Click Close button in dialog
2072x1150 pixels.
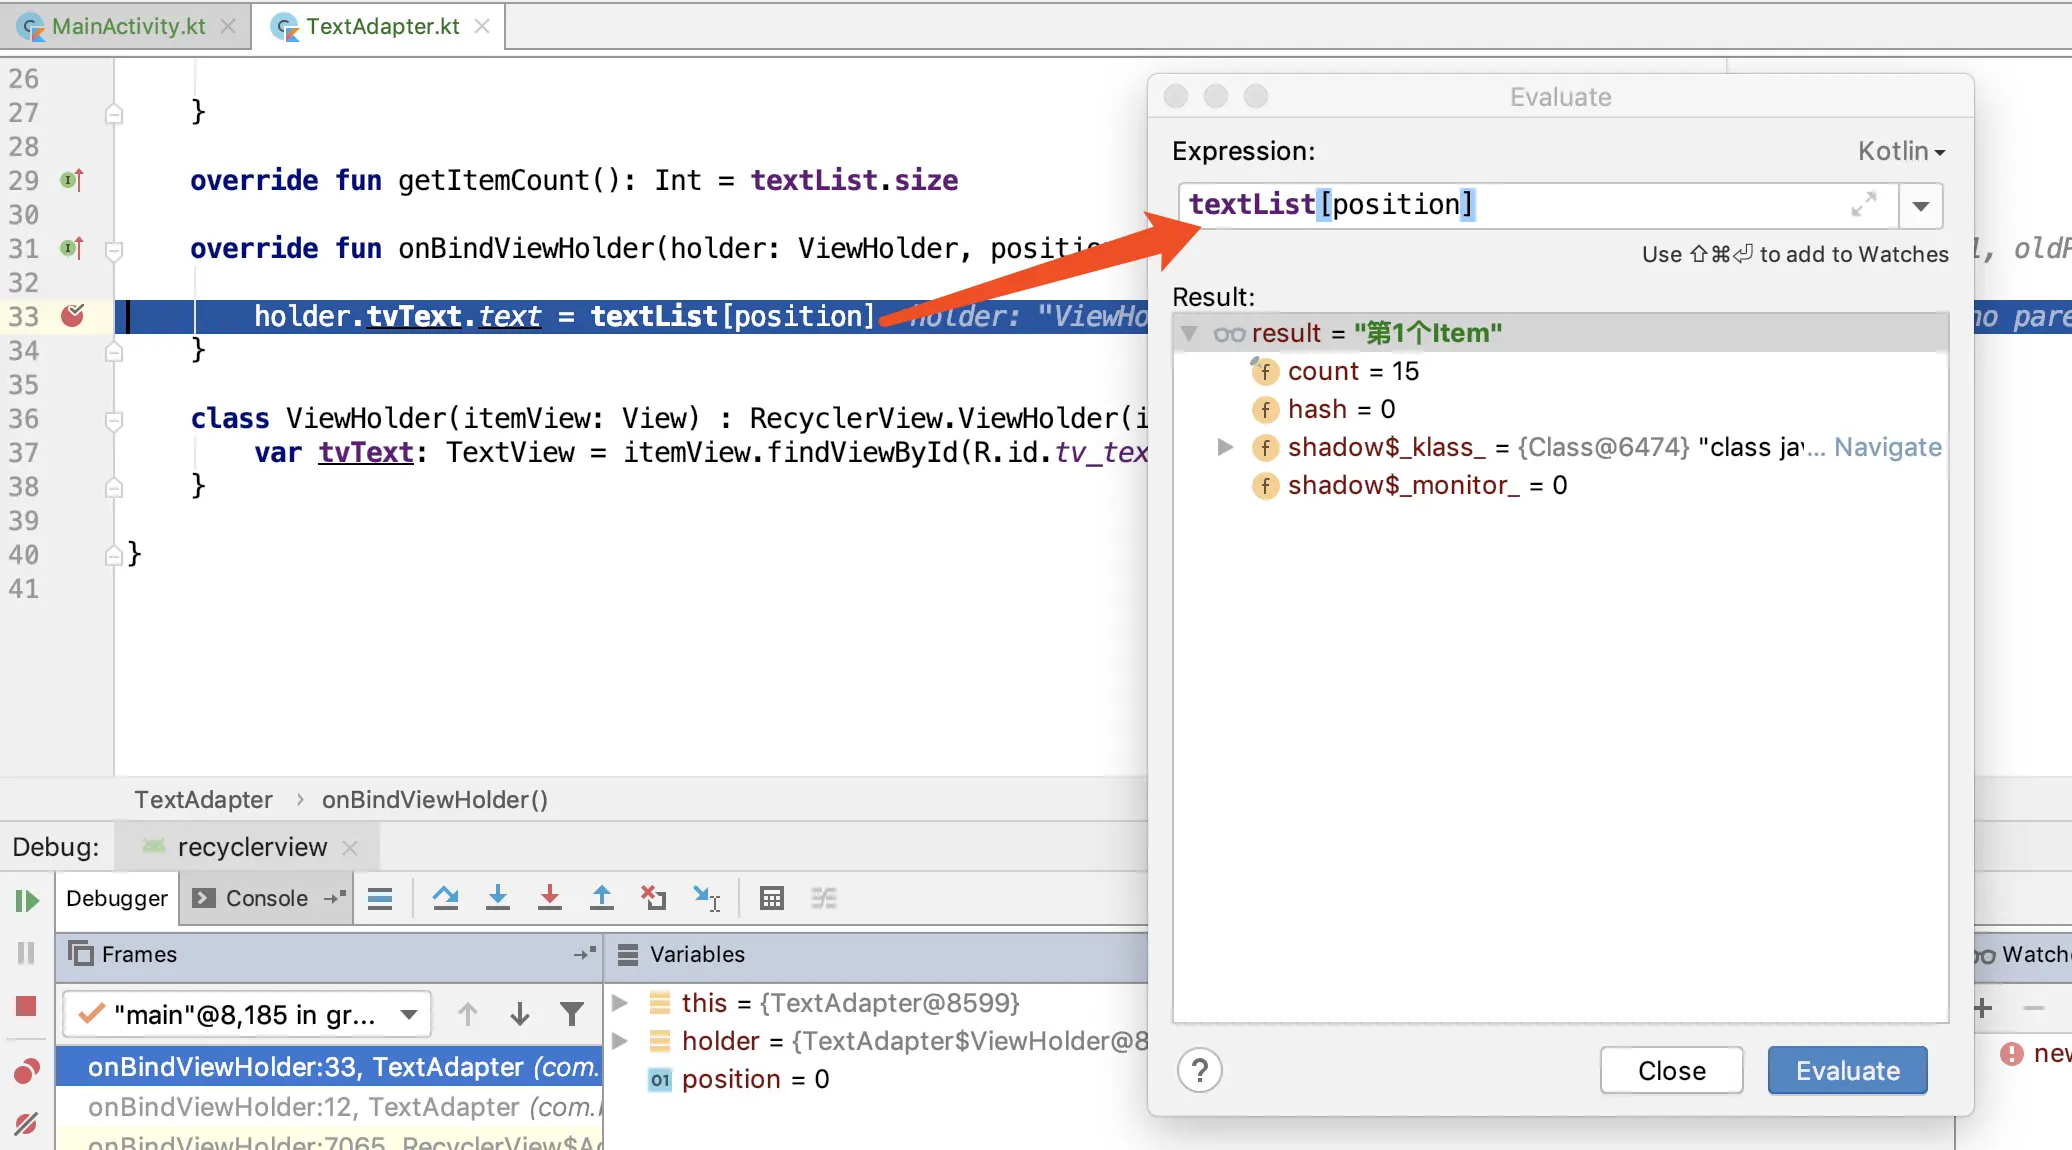click(1672, 1071)
